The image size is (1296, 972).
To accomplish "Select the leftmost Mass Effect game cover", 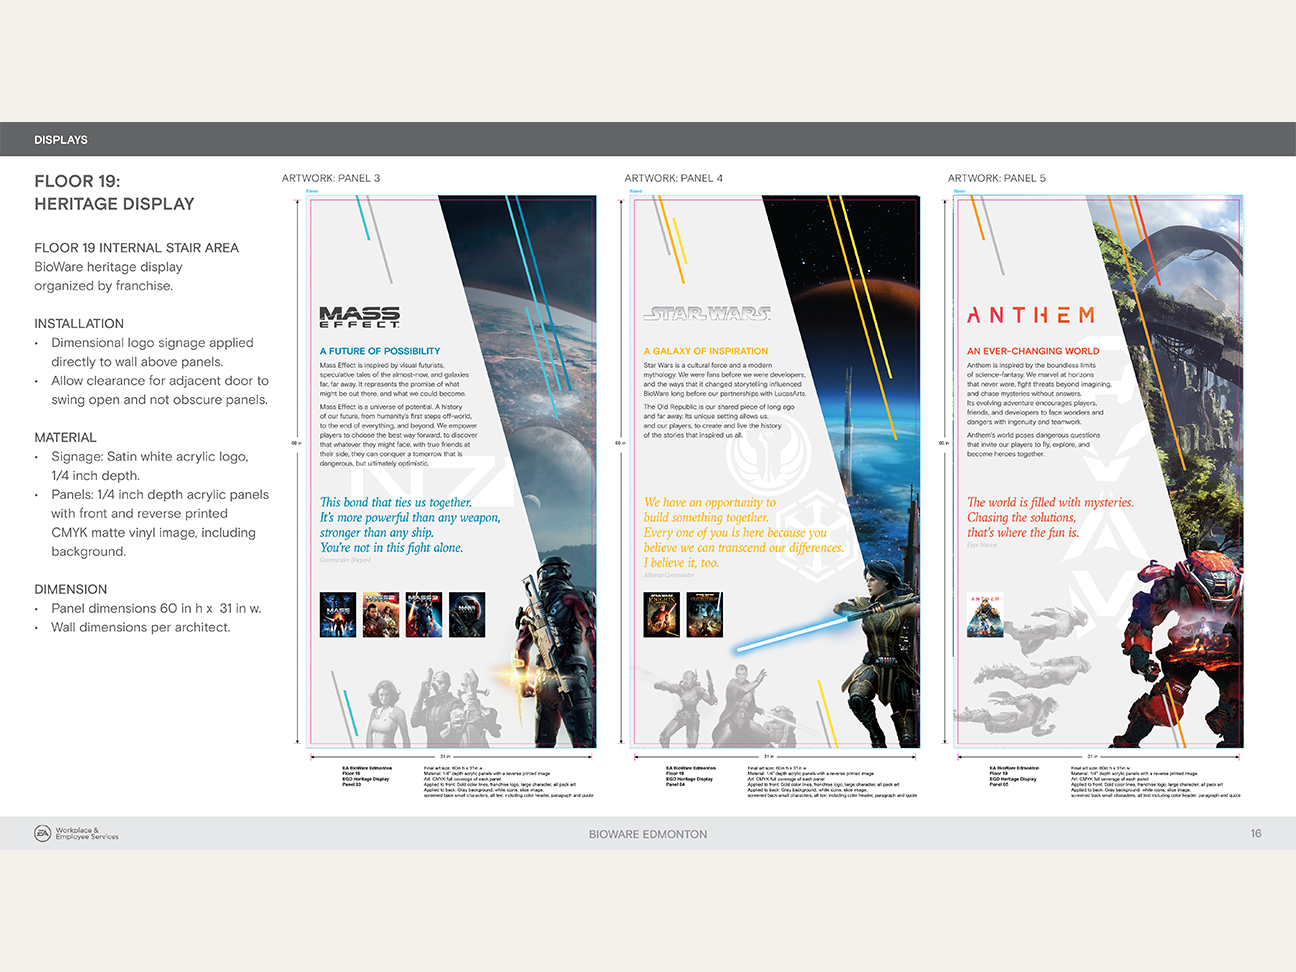I will [338, 615].
